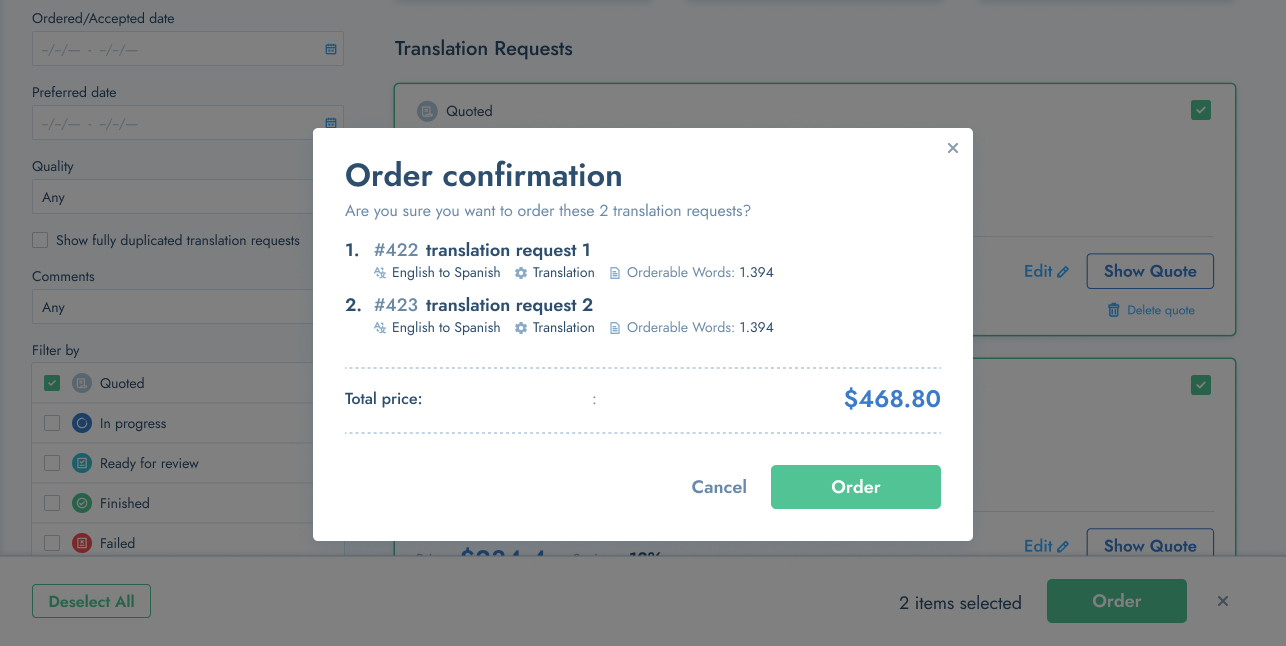
Task: Uncheck the Quoted filter checkbox
Action: pyautogui.click(x=52, y=383)
